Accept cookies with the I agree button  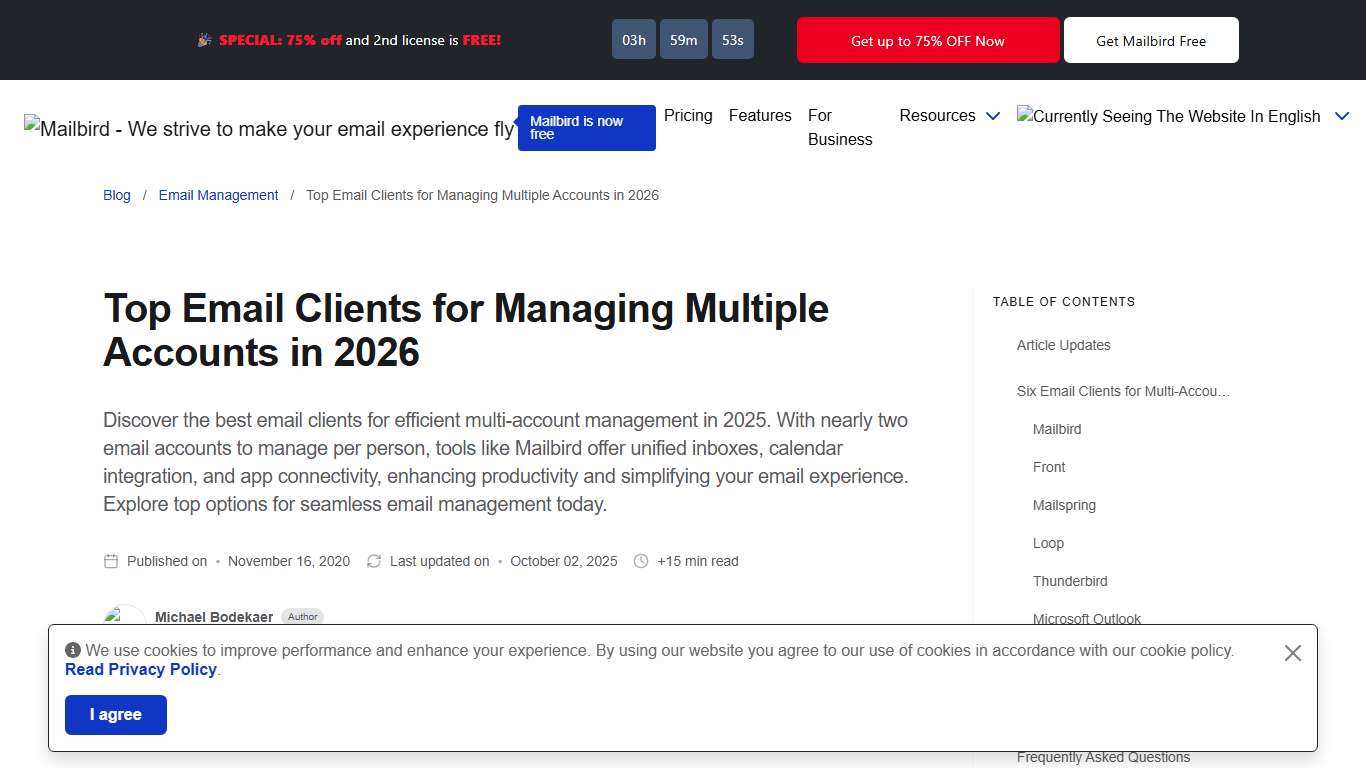point(115,714)
